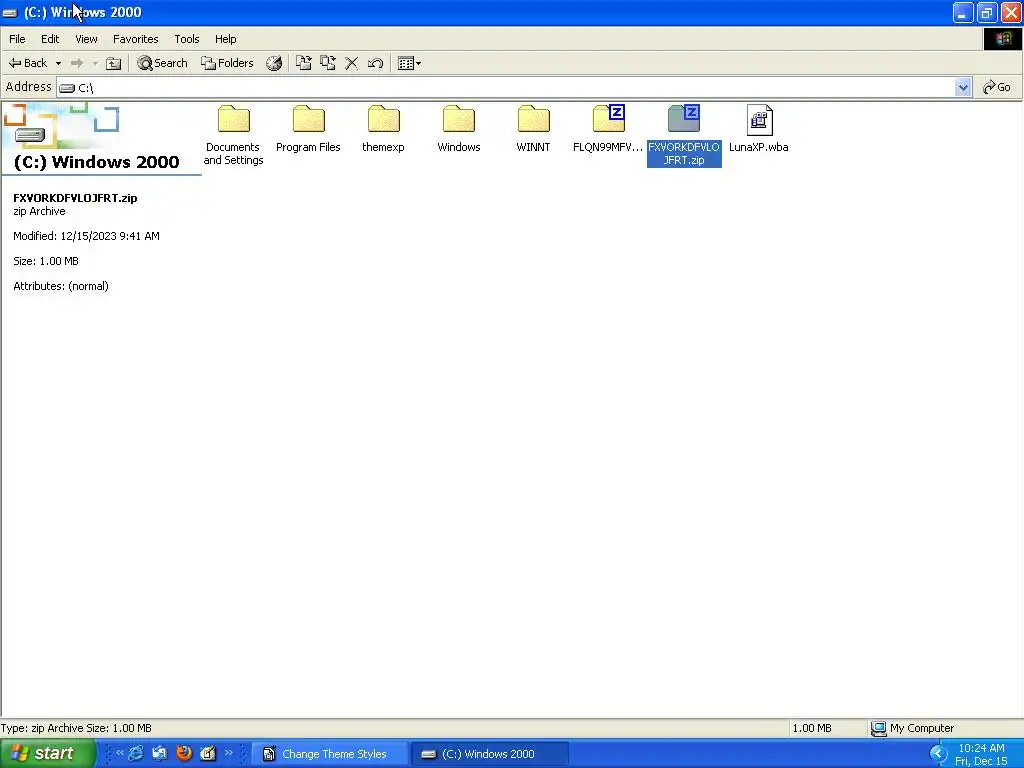Image resolution: width=1024 pixels, height=768 pixels.
Task: Click 'zip Archive' type text in details panel
Action: pos(39,212)
